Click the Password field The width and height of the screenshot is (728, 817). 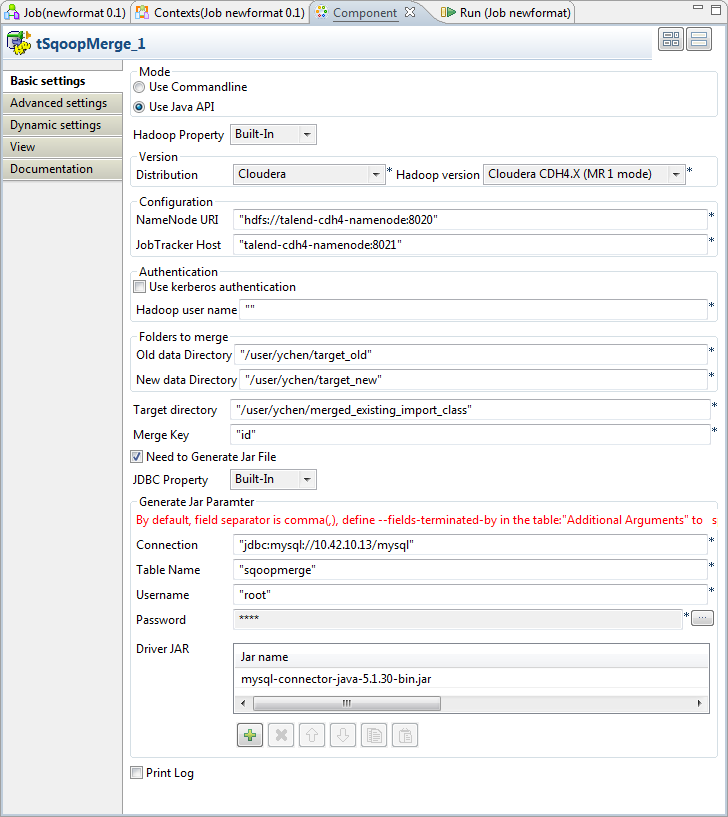pyautogui.click(x=458, y=619)
